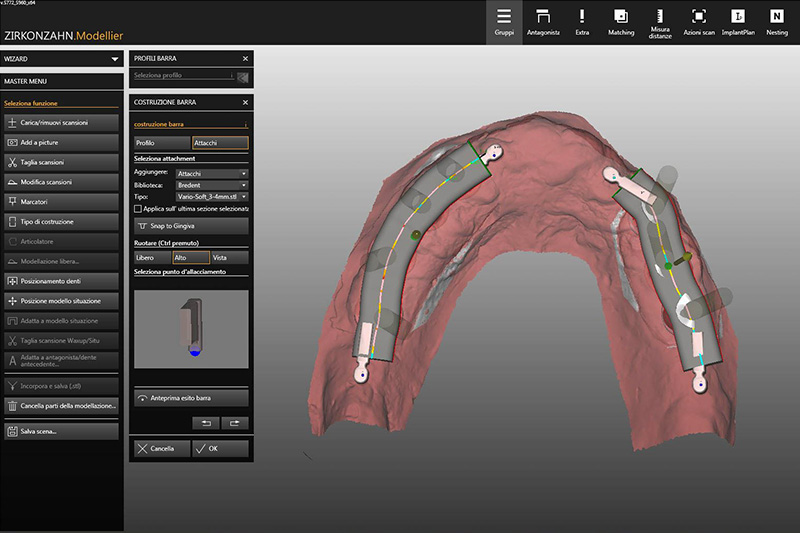
Task: Expand the Tipo Vario-Soft dropdown
Action: point(211,197)
